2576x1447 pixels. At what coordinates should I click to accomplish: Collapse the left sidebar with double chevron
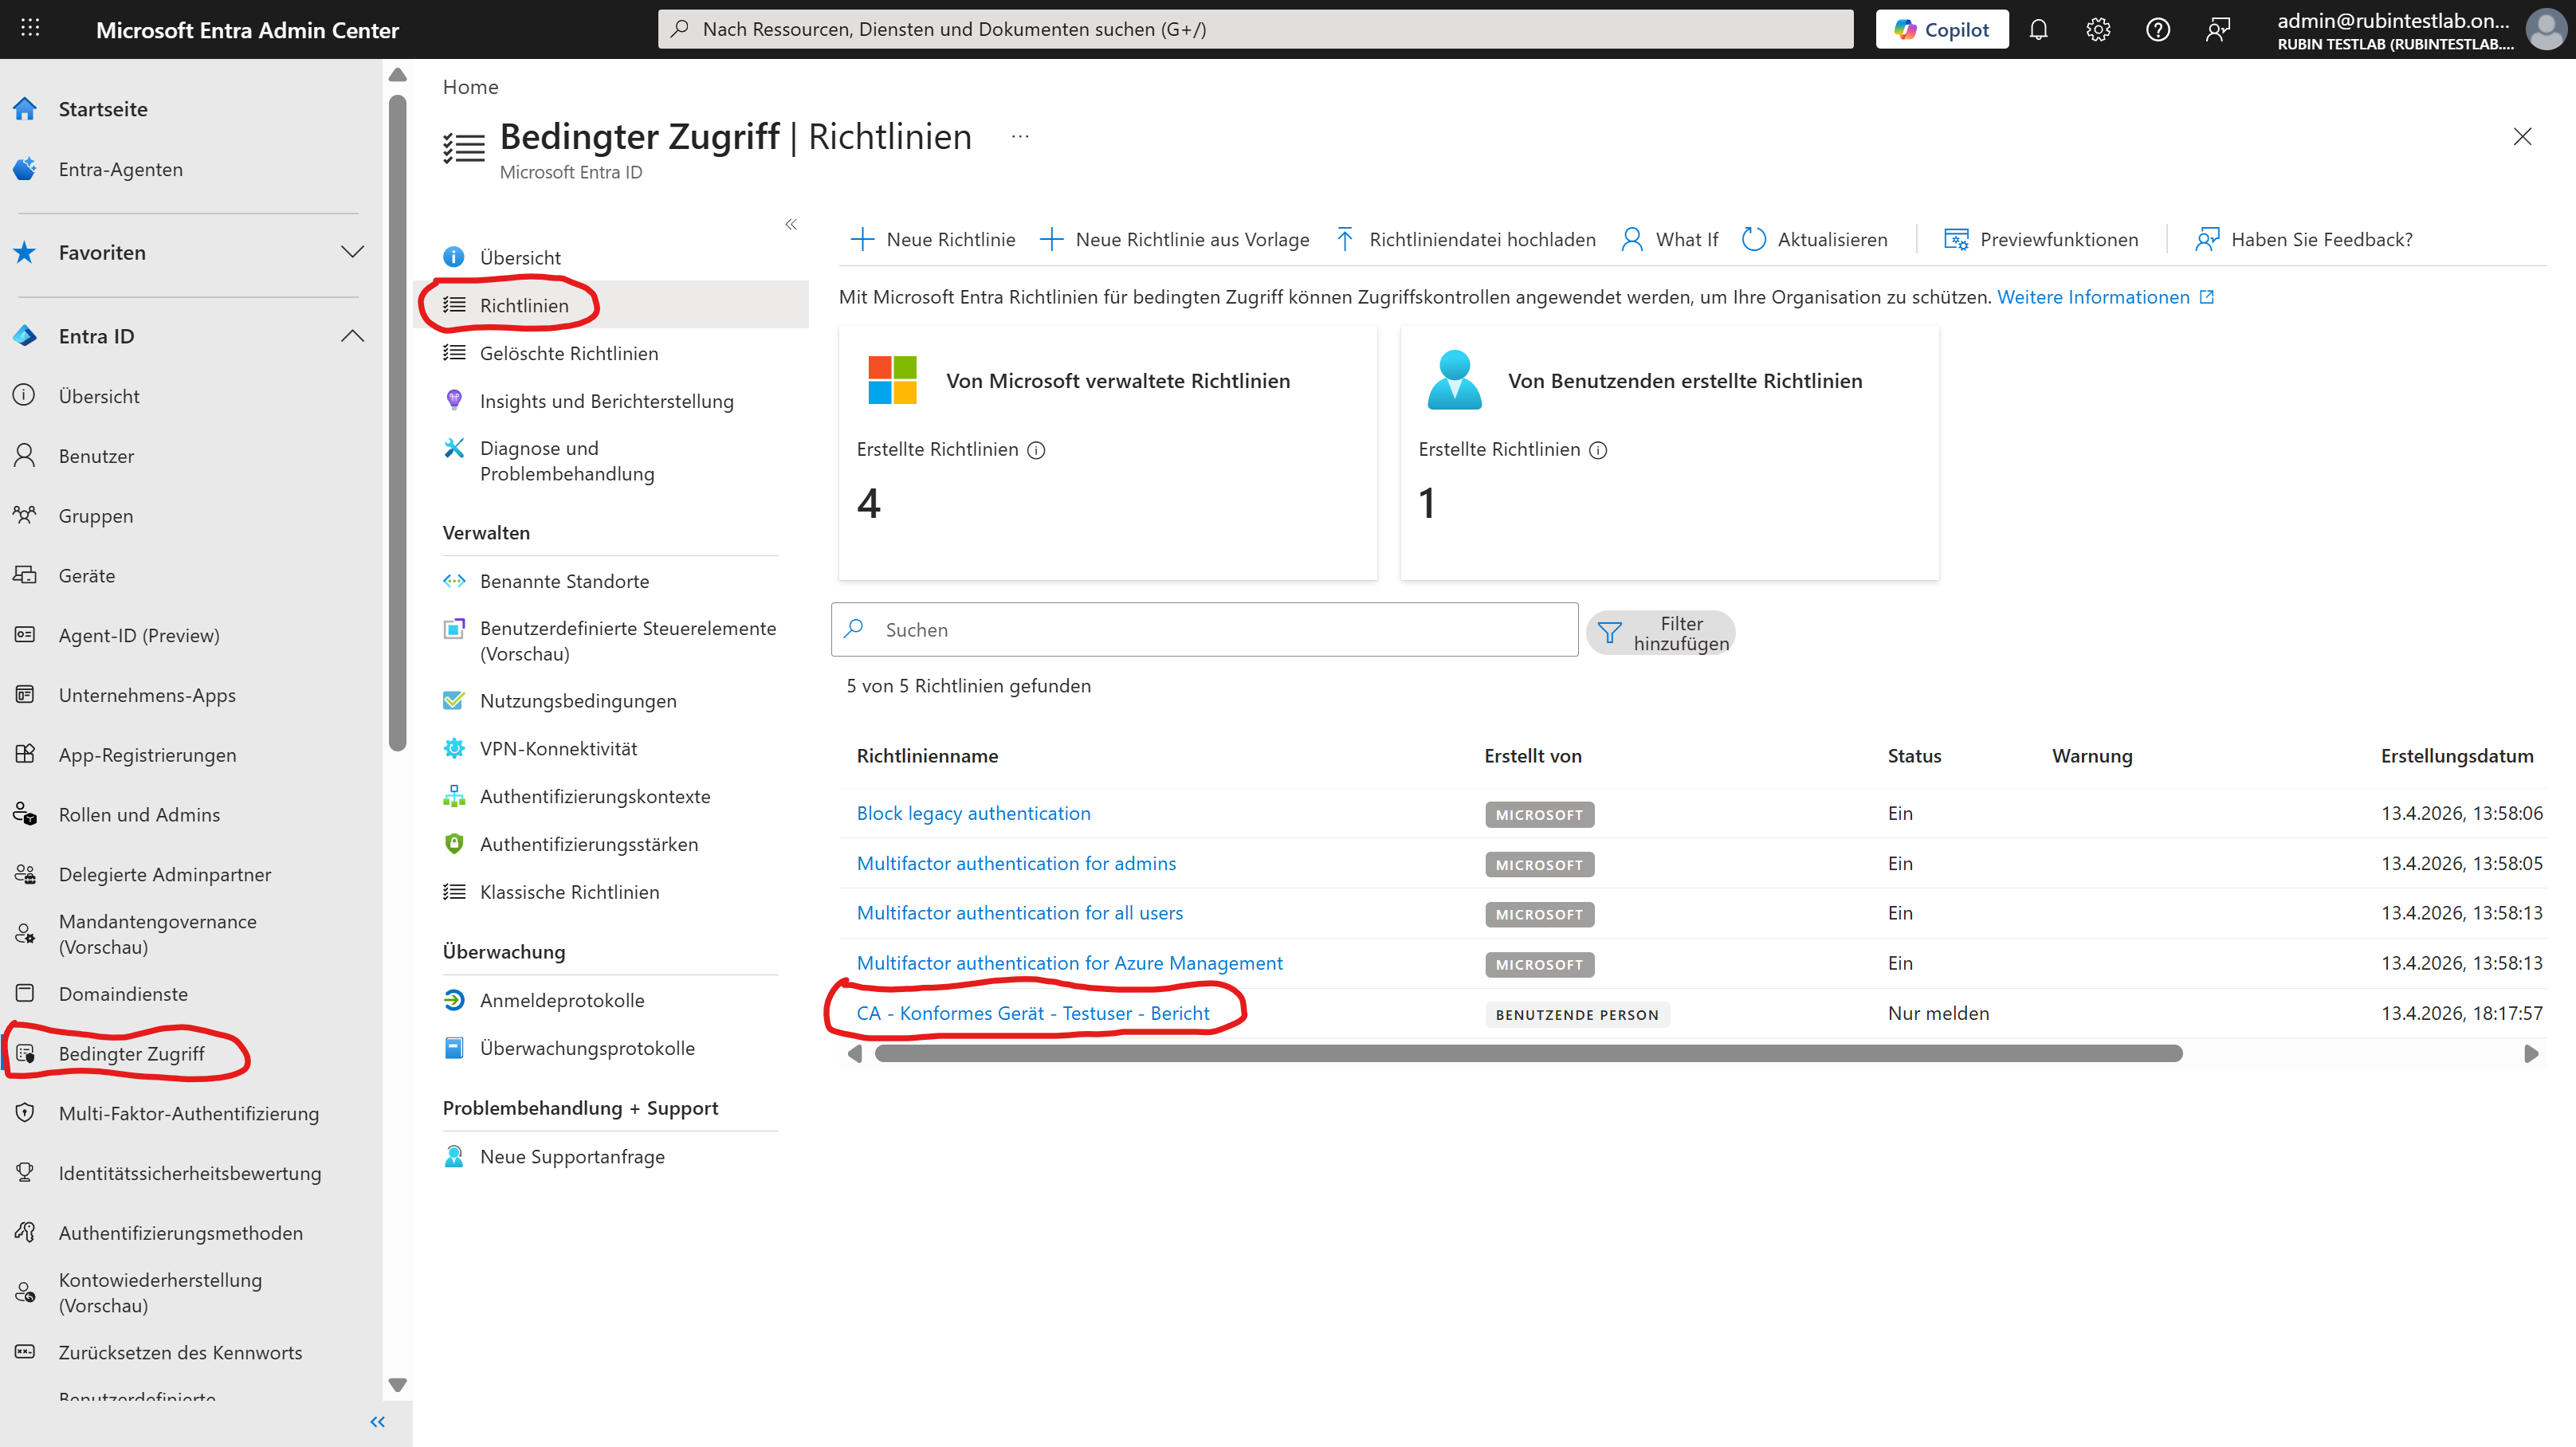377,1421
